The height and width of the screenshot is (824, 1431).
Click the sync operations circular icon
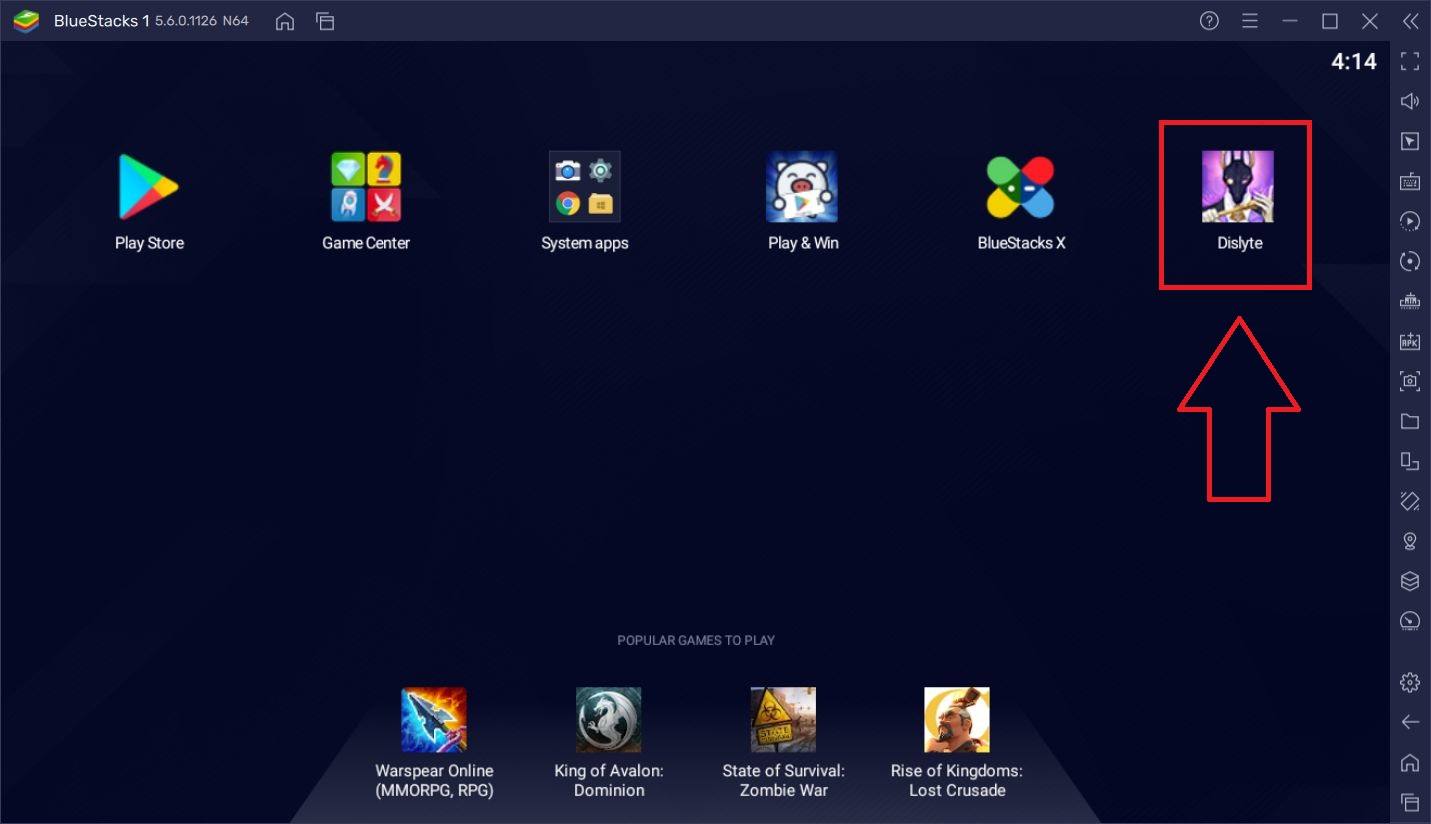1410,261
